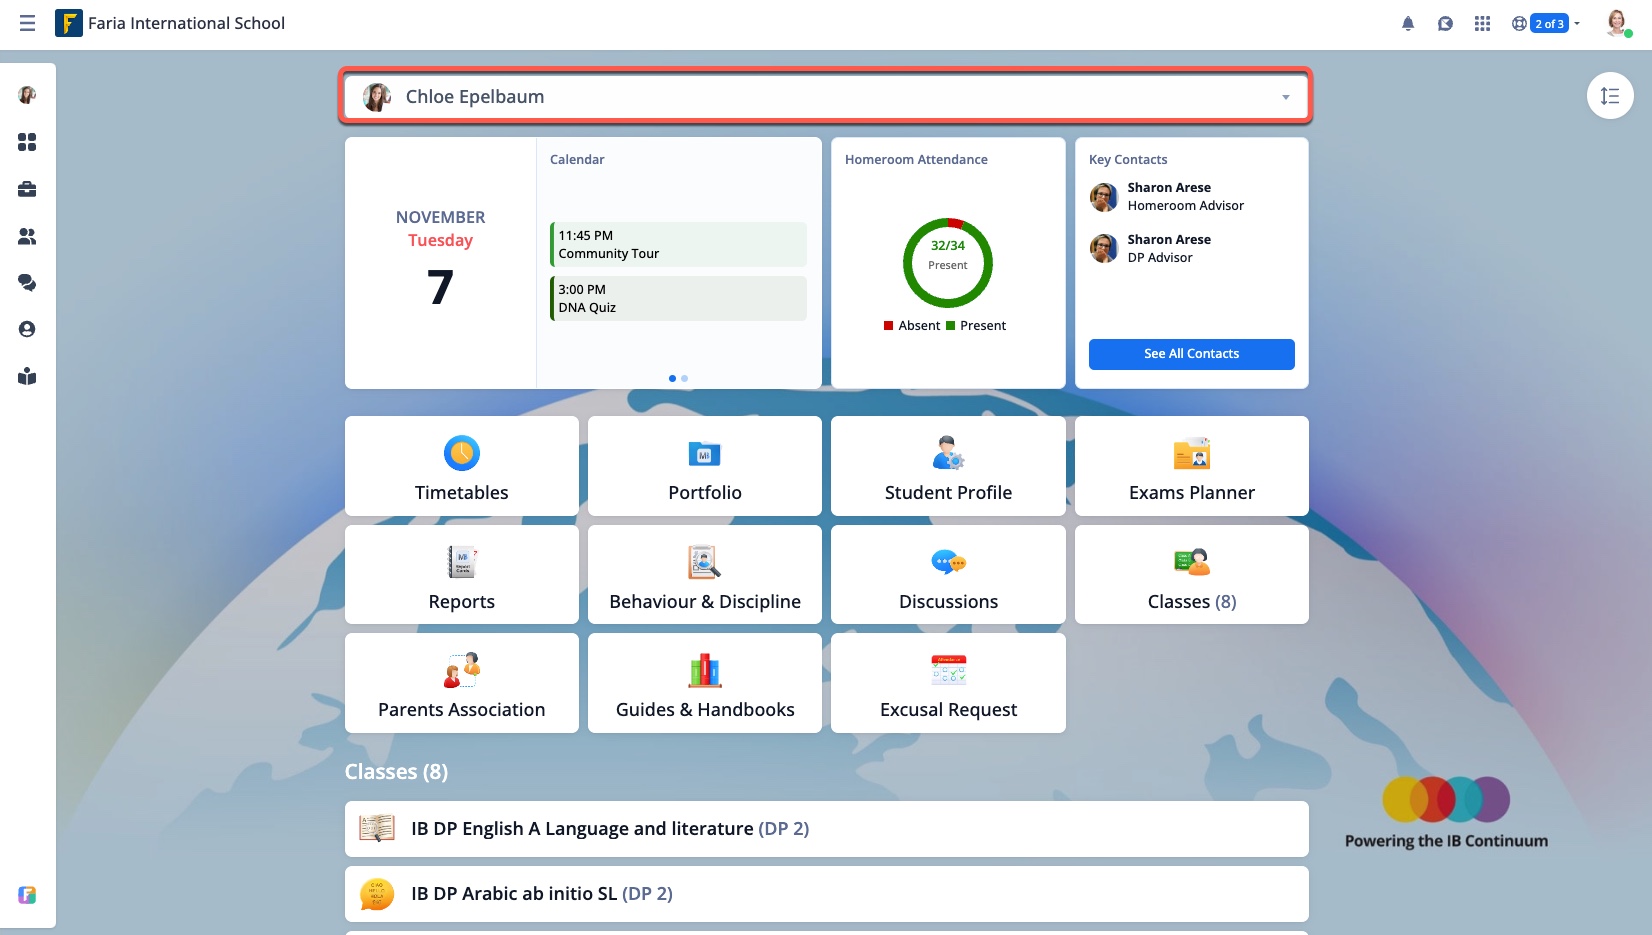Select the DNA Quiz calendar event
This screenshot has height=935, width=1652.
click(x=678, y=298)
